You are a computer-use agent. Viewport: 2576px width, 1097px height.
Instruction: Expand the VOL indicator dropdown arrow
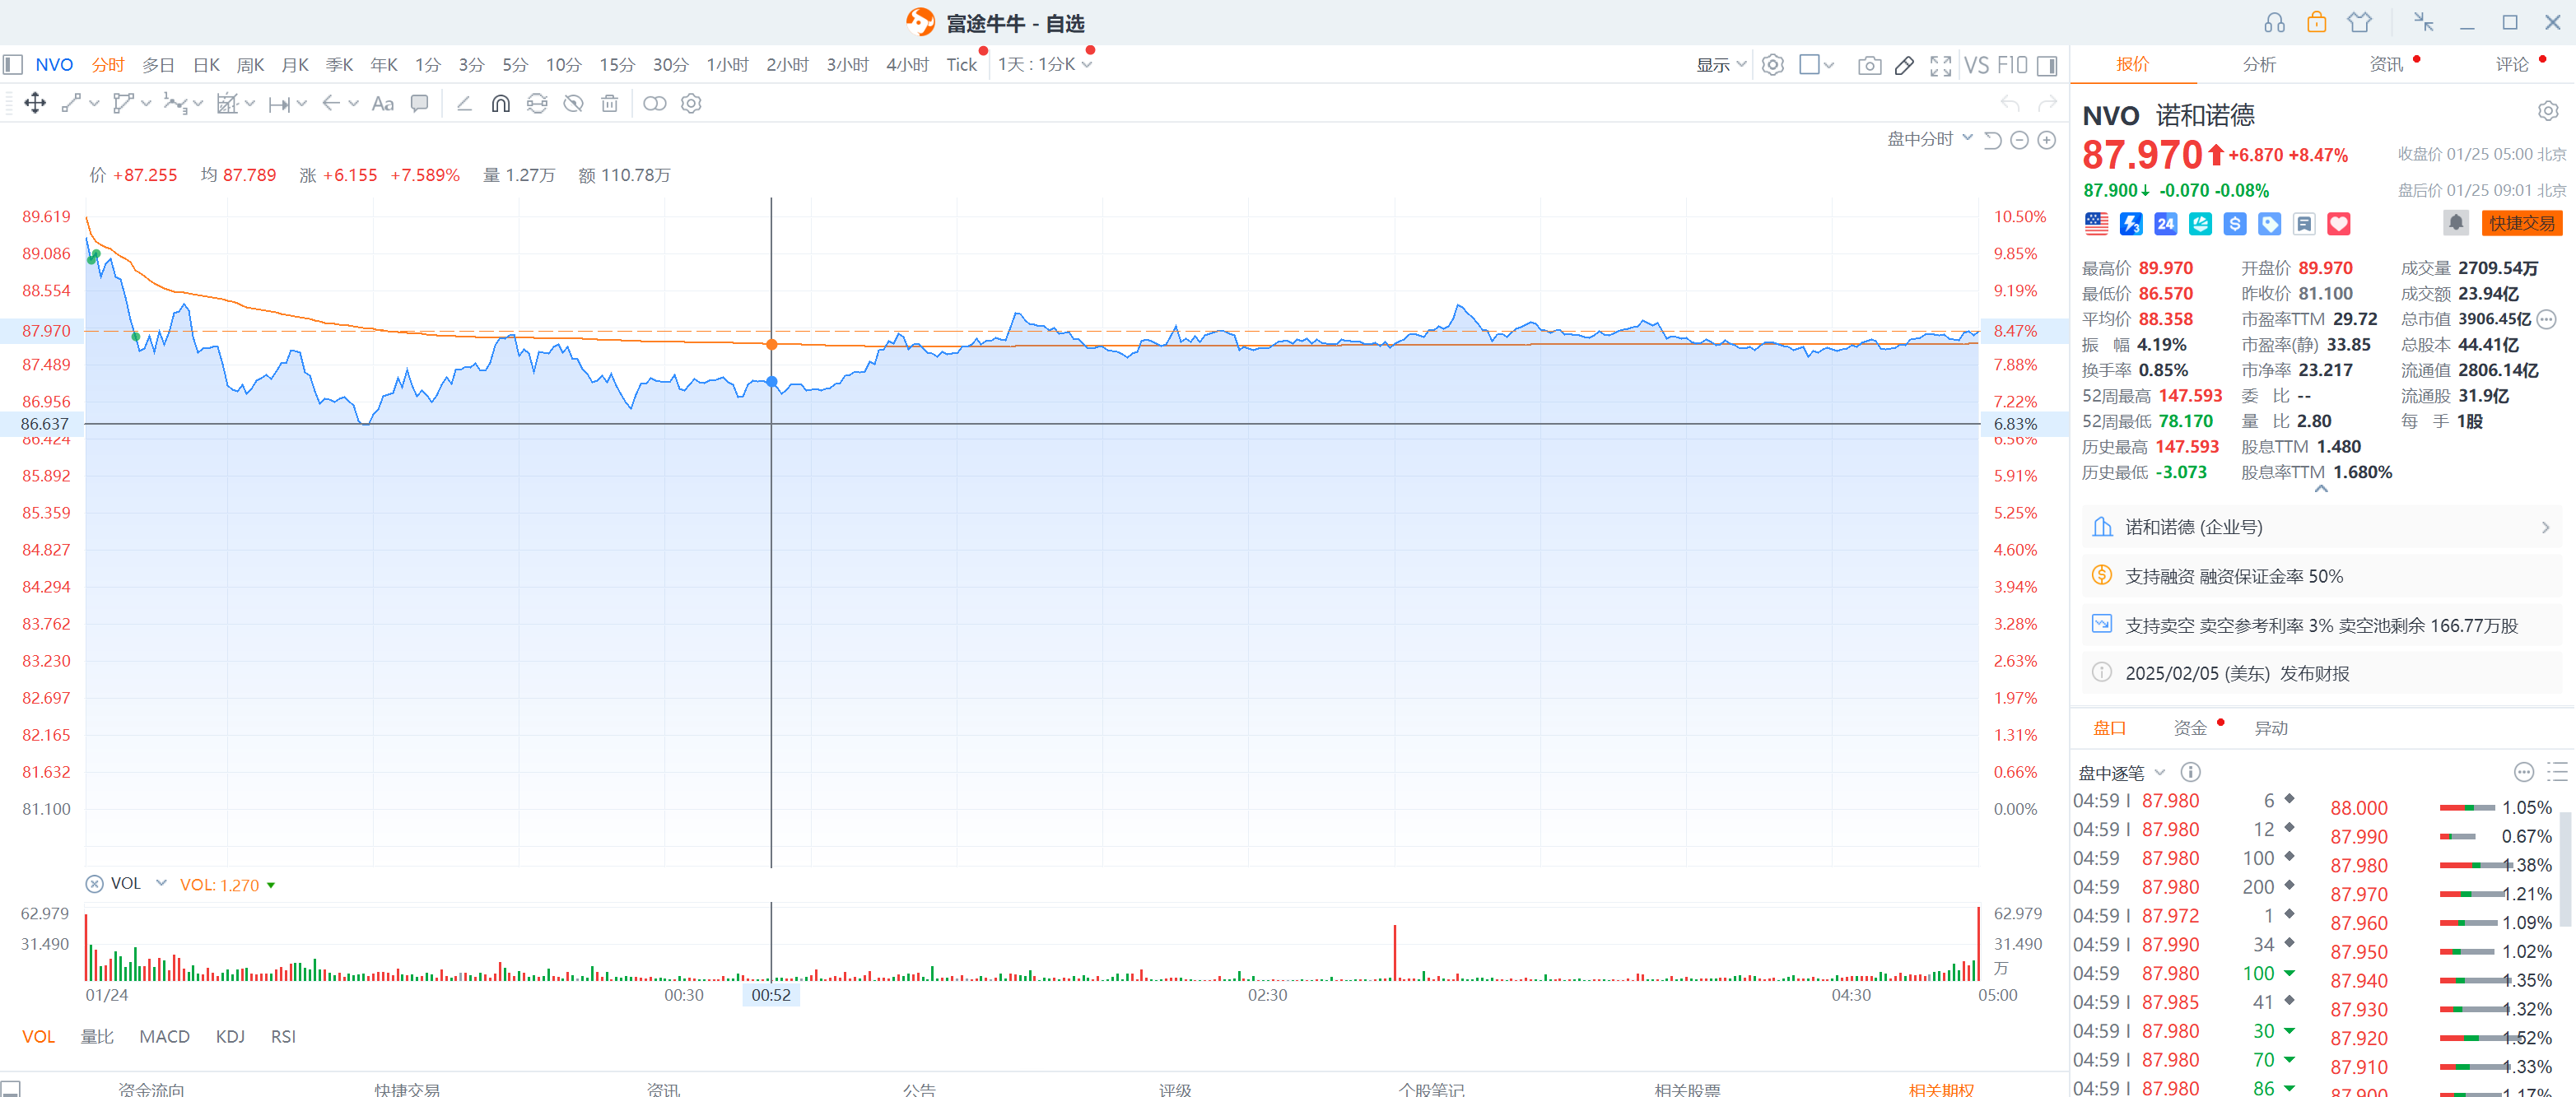point(161,884)
